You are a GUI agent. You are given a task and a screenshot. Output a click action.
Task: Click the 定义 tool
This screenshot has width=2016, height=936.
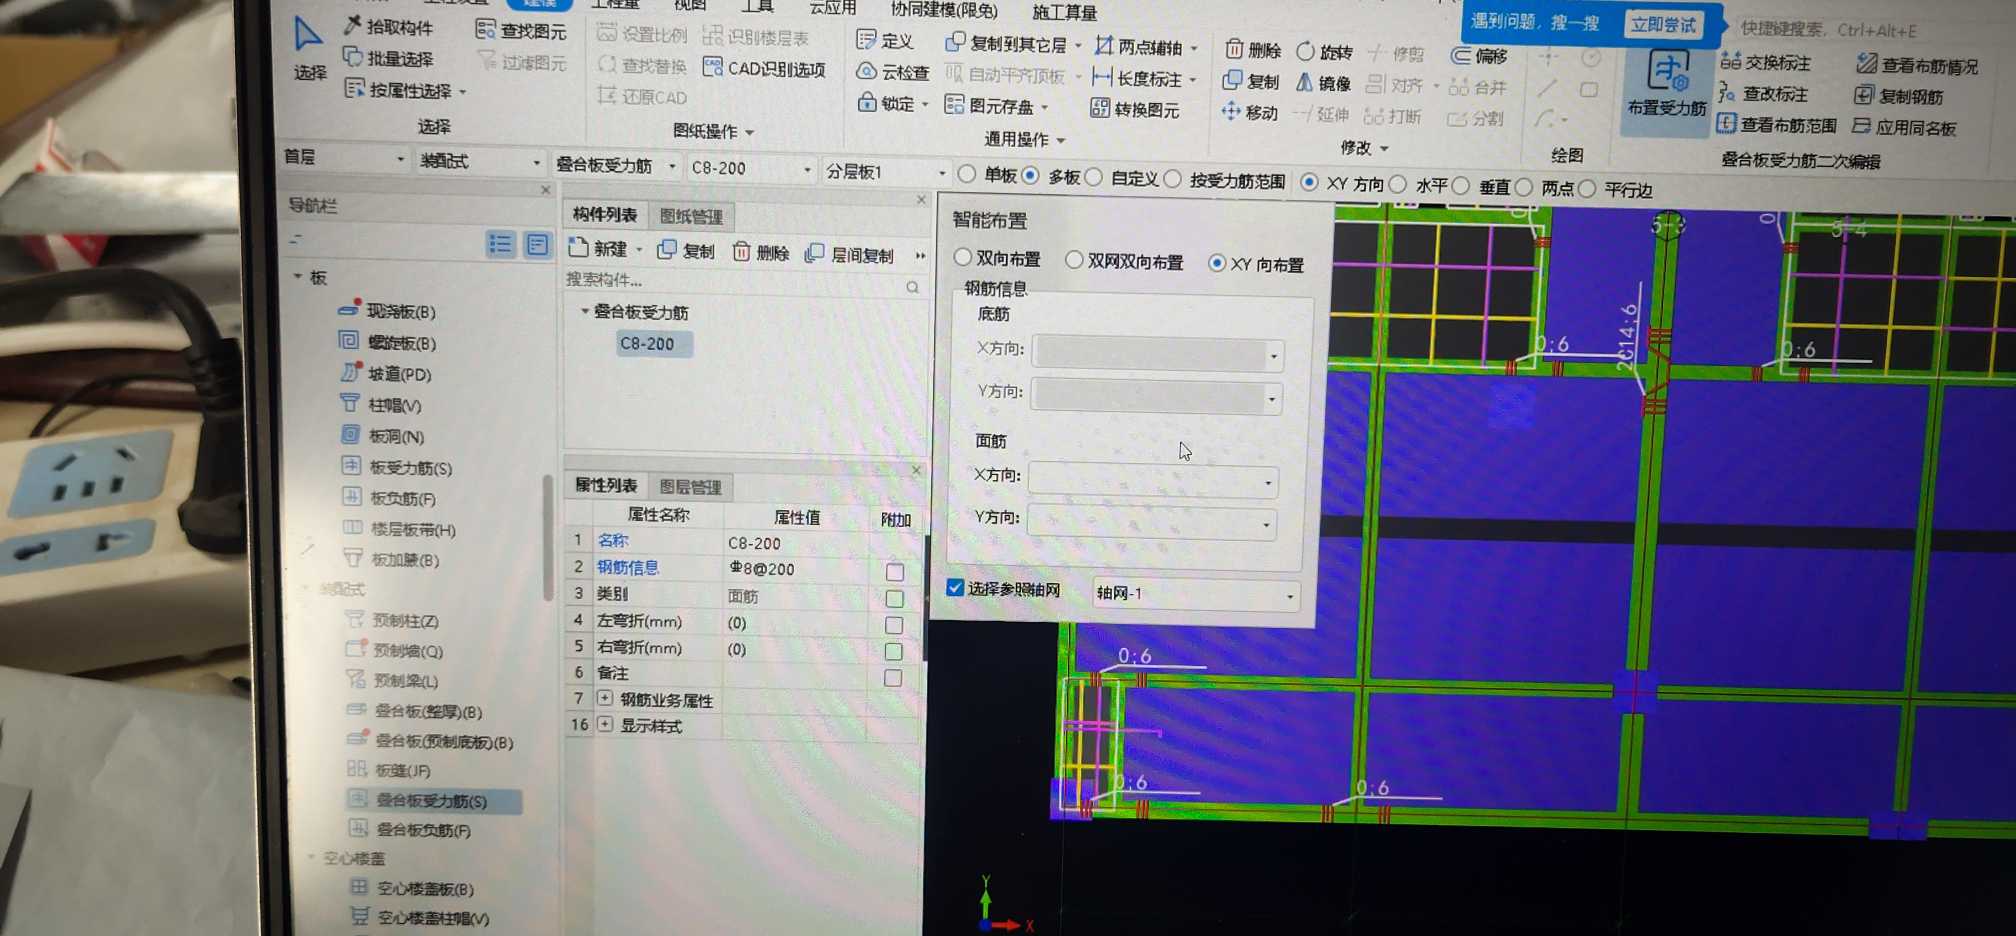tap(886, 41)
